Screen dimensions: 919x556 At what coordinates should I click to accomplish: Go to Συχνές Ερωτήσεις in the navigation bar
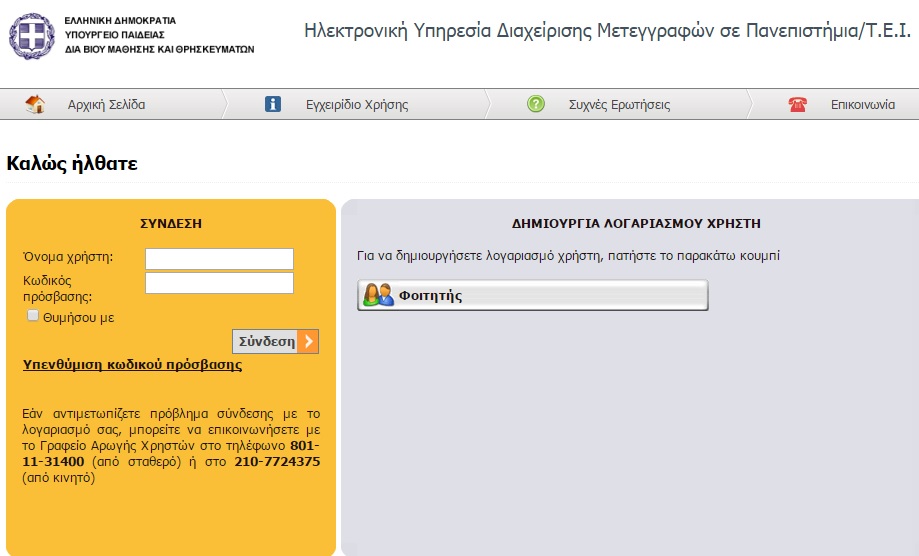[619, 105]
